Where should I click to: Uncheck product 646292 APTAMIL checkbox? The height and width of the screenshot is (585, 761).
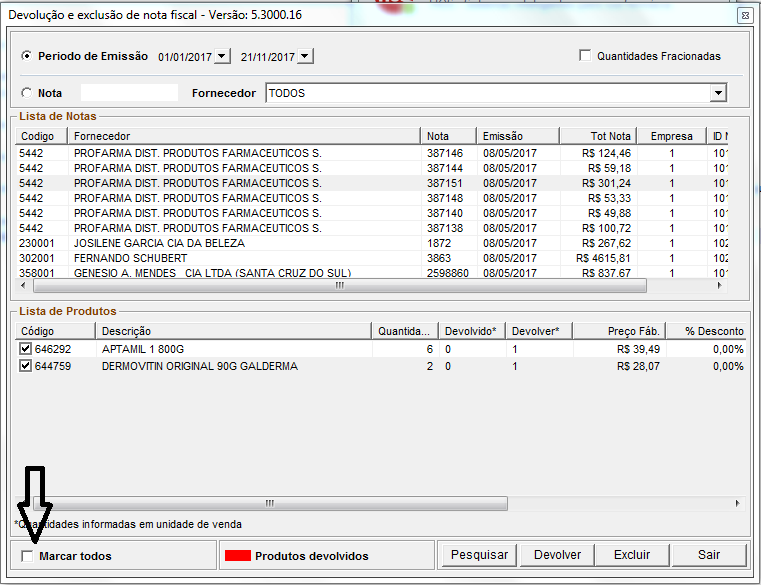point(26,350)
